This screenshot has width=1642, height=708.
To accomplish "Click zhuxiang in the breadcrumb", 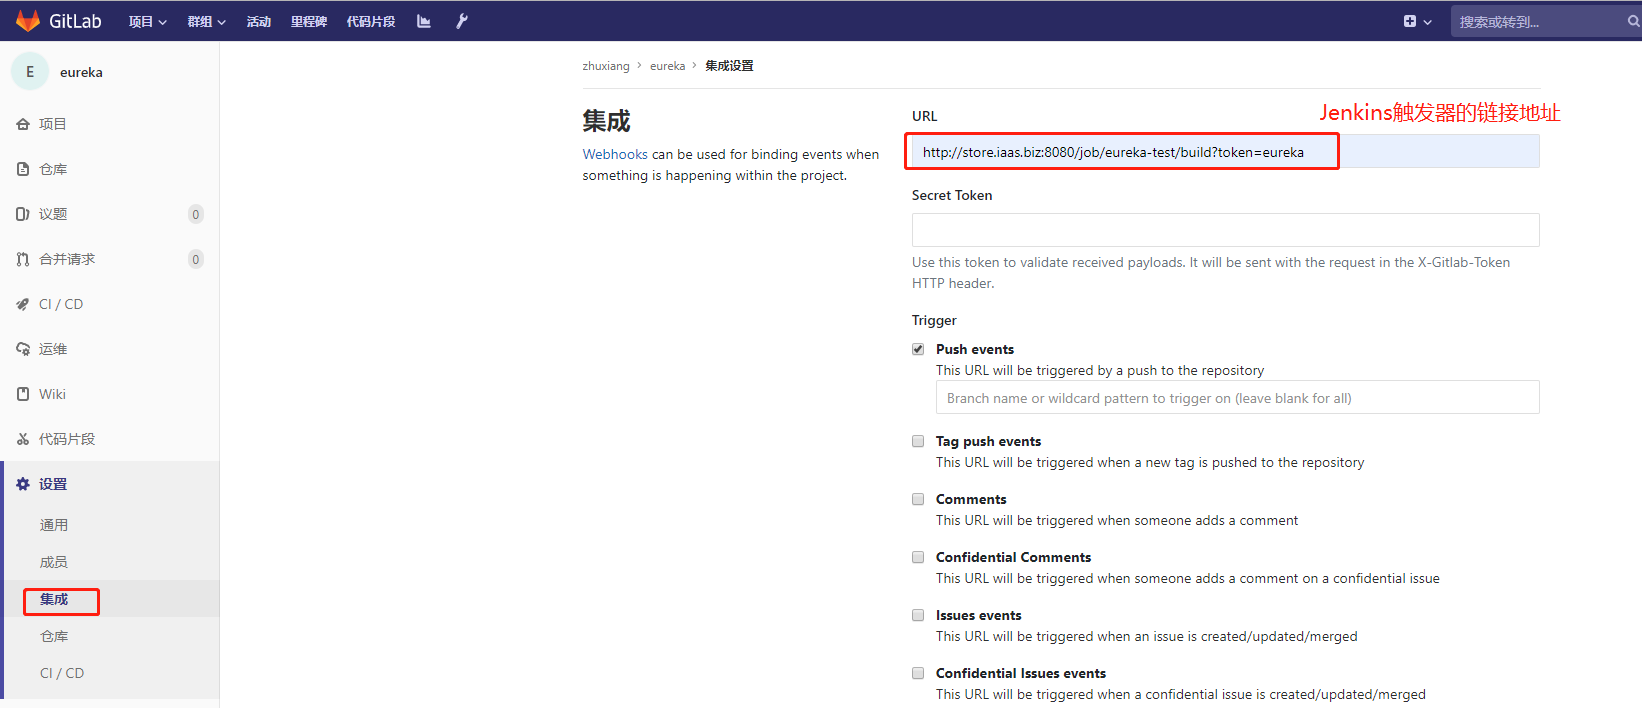I will coord(606,66).
